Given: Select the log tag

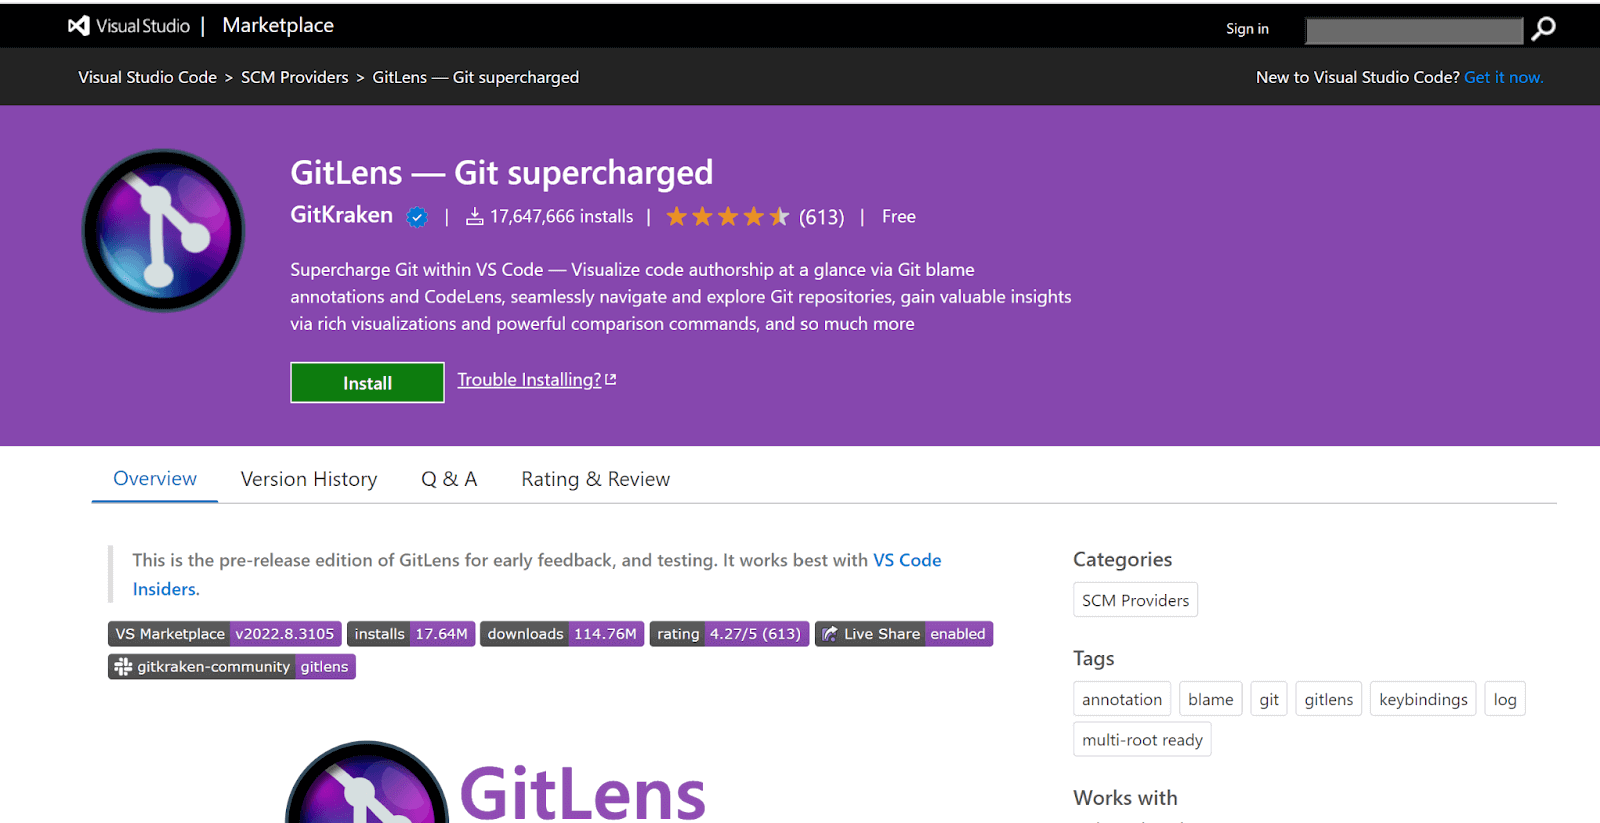Looking at the screenshot, I should tap(1505, 699).
